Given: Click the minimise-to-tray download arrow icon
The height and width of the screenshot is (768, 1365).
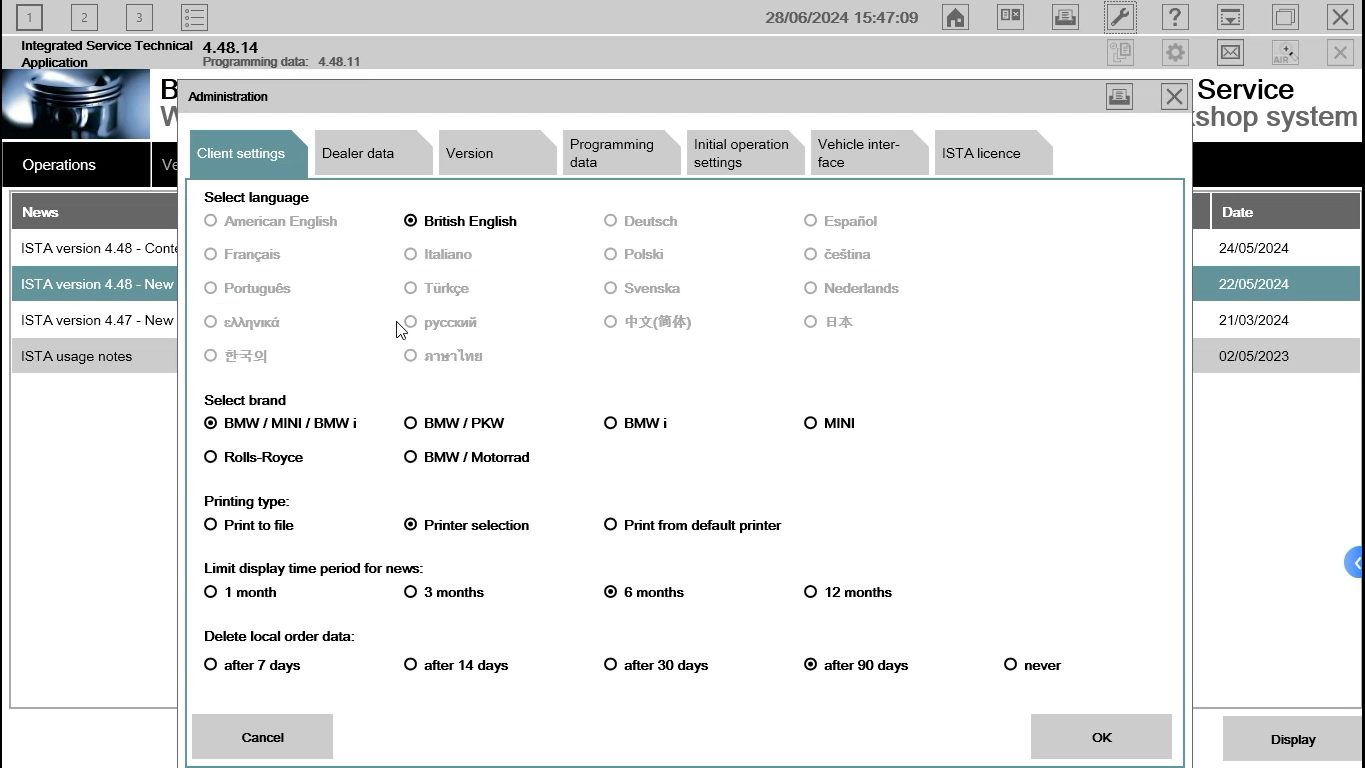Looking at the screenshot, I should pos(1230,17).
